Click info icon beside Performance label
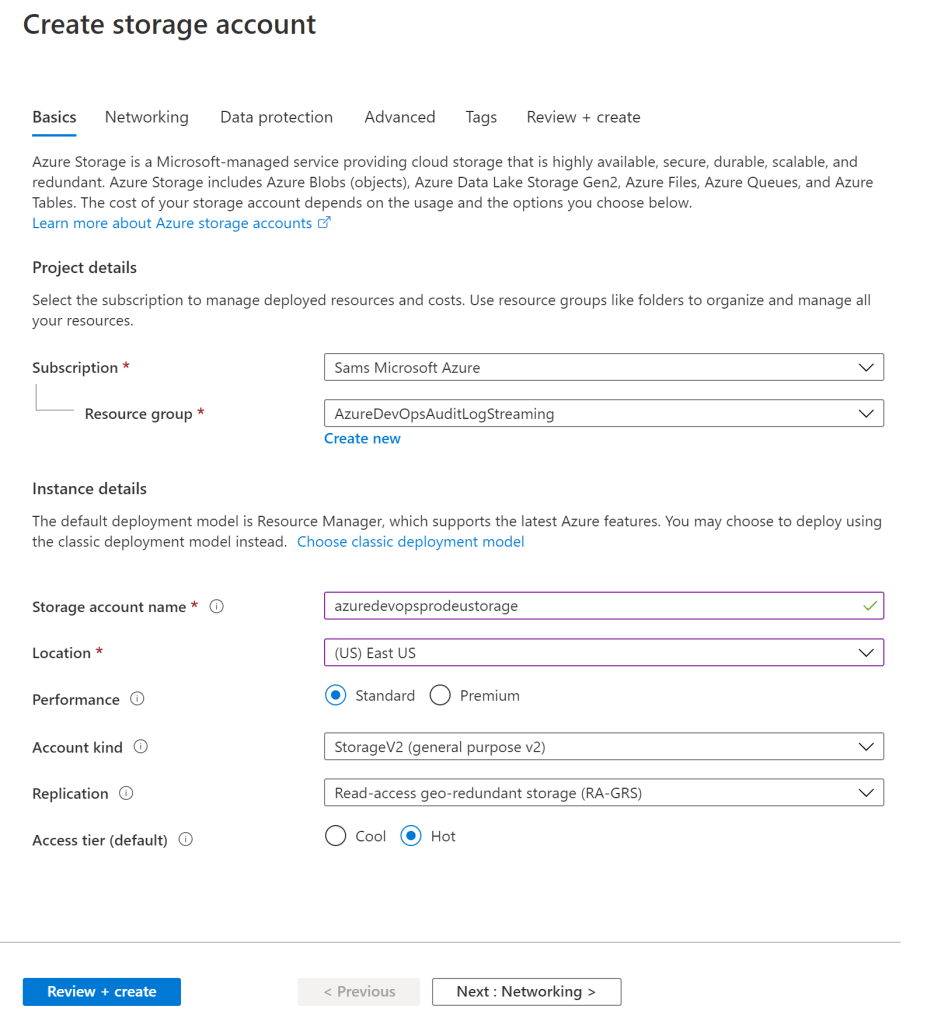Viewport: 934px width, 1024px height. pos(138,700)
